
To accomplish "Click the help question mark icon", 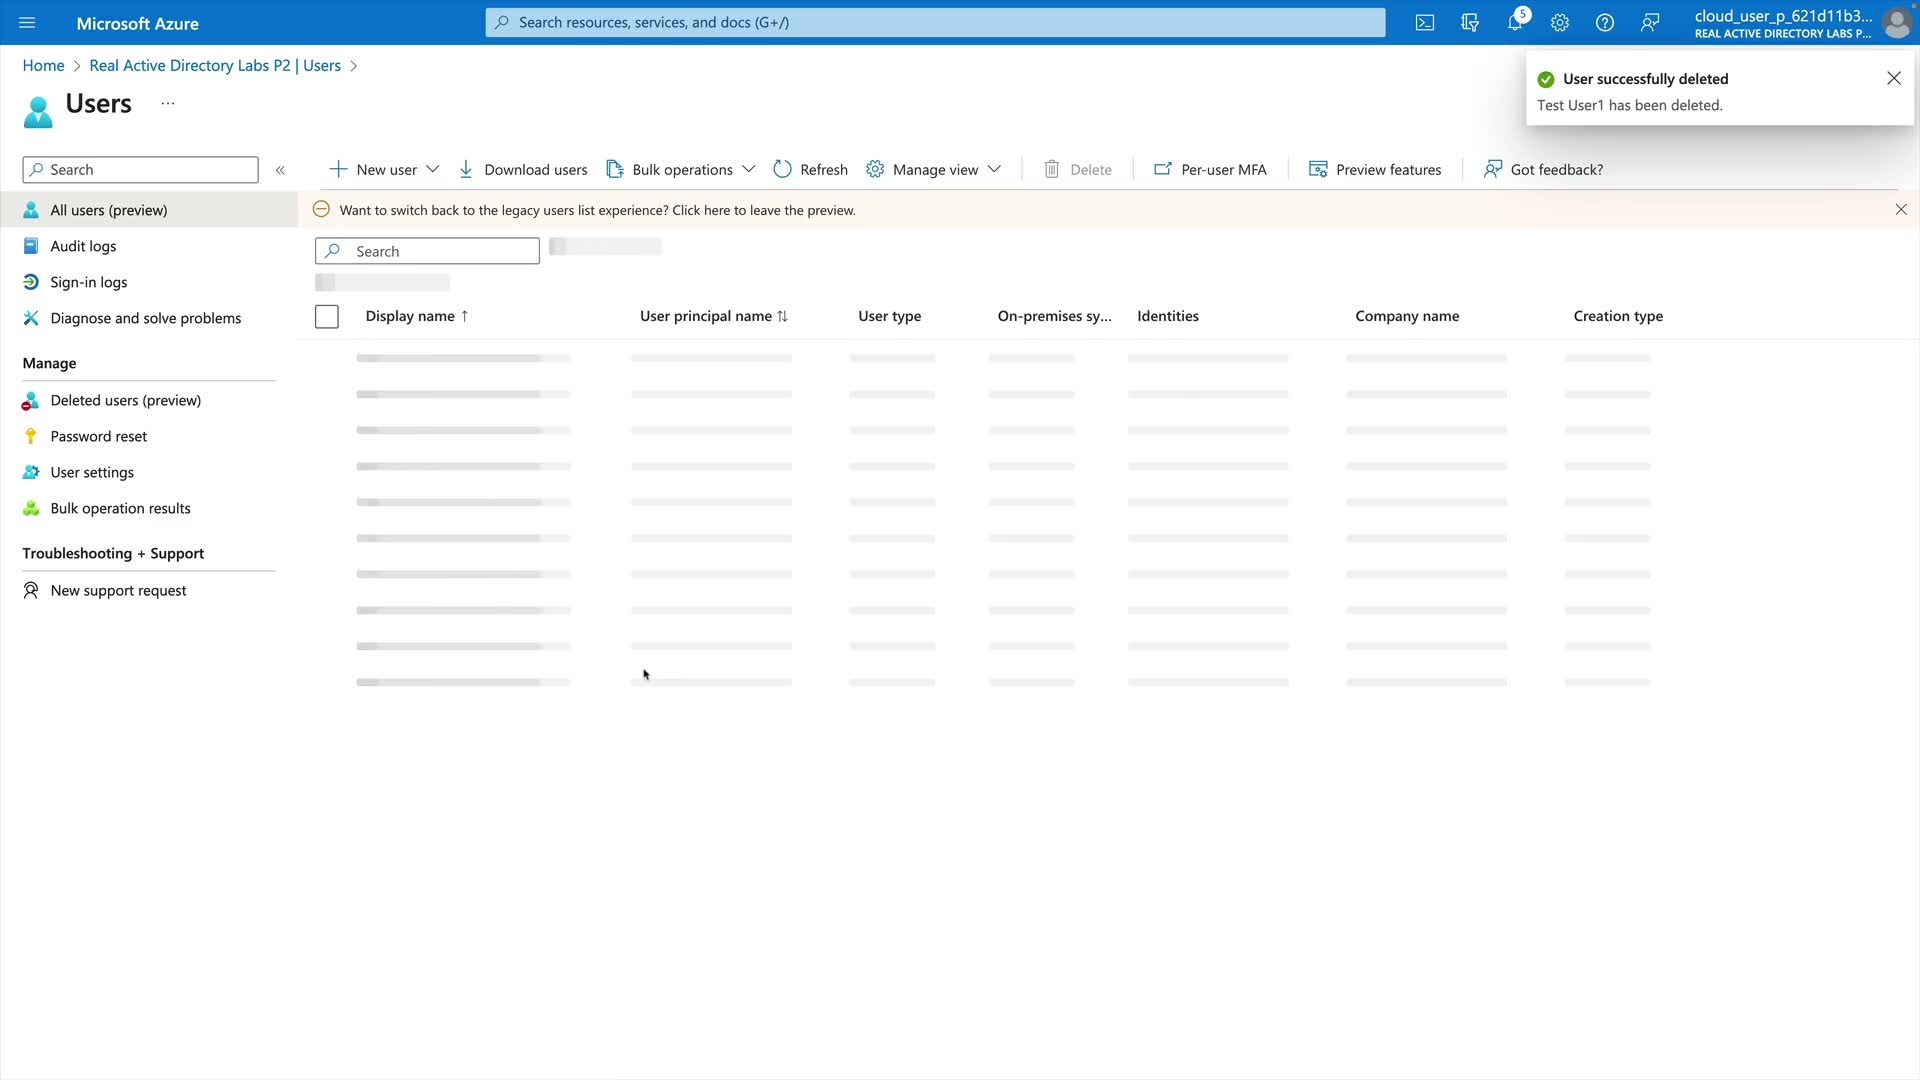I will pyautogui.click(x=1605, y=22).
